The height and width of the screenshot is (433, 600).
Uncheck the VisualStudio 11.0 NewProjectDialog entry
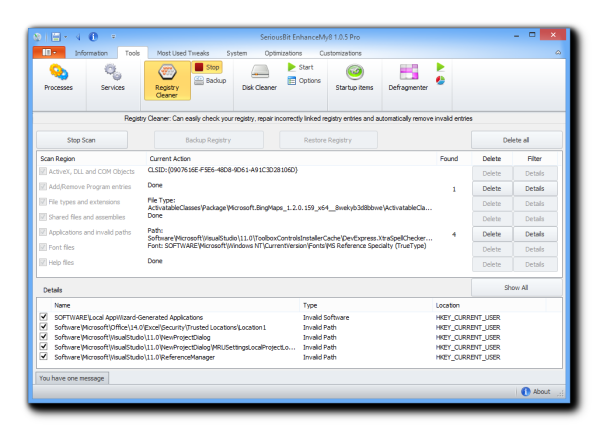click(x=44, y=337)
